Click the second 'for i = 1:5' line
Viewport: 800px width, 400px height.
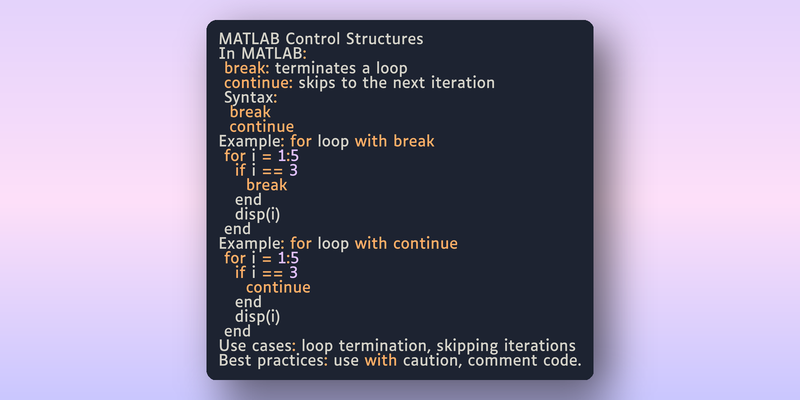(x=262, y=258)
